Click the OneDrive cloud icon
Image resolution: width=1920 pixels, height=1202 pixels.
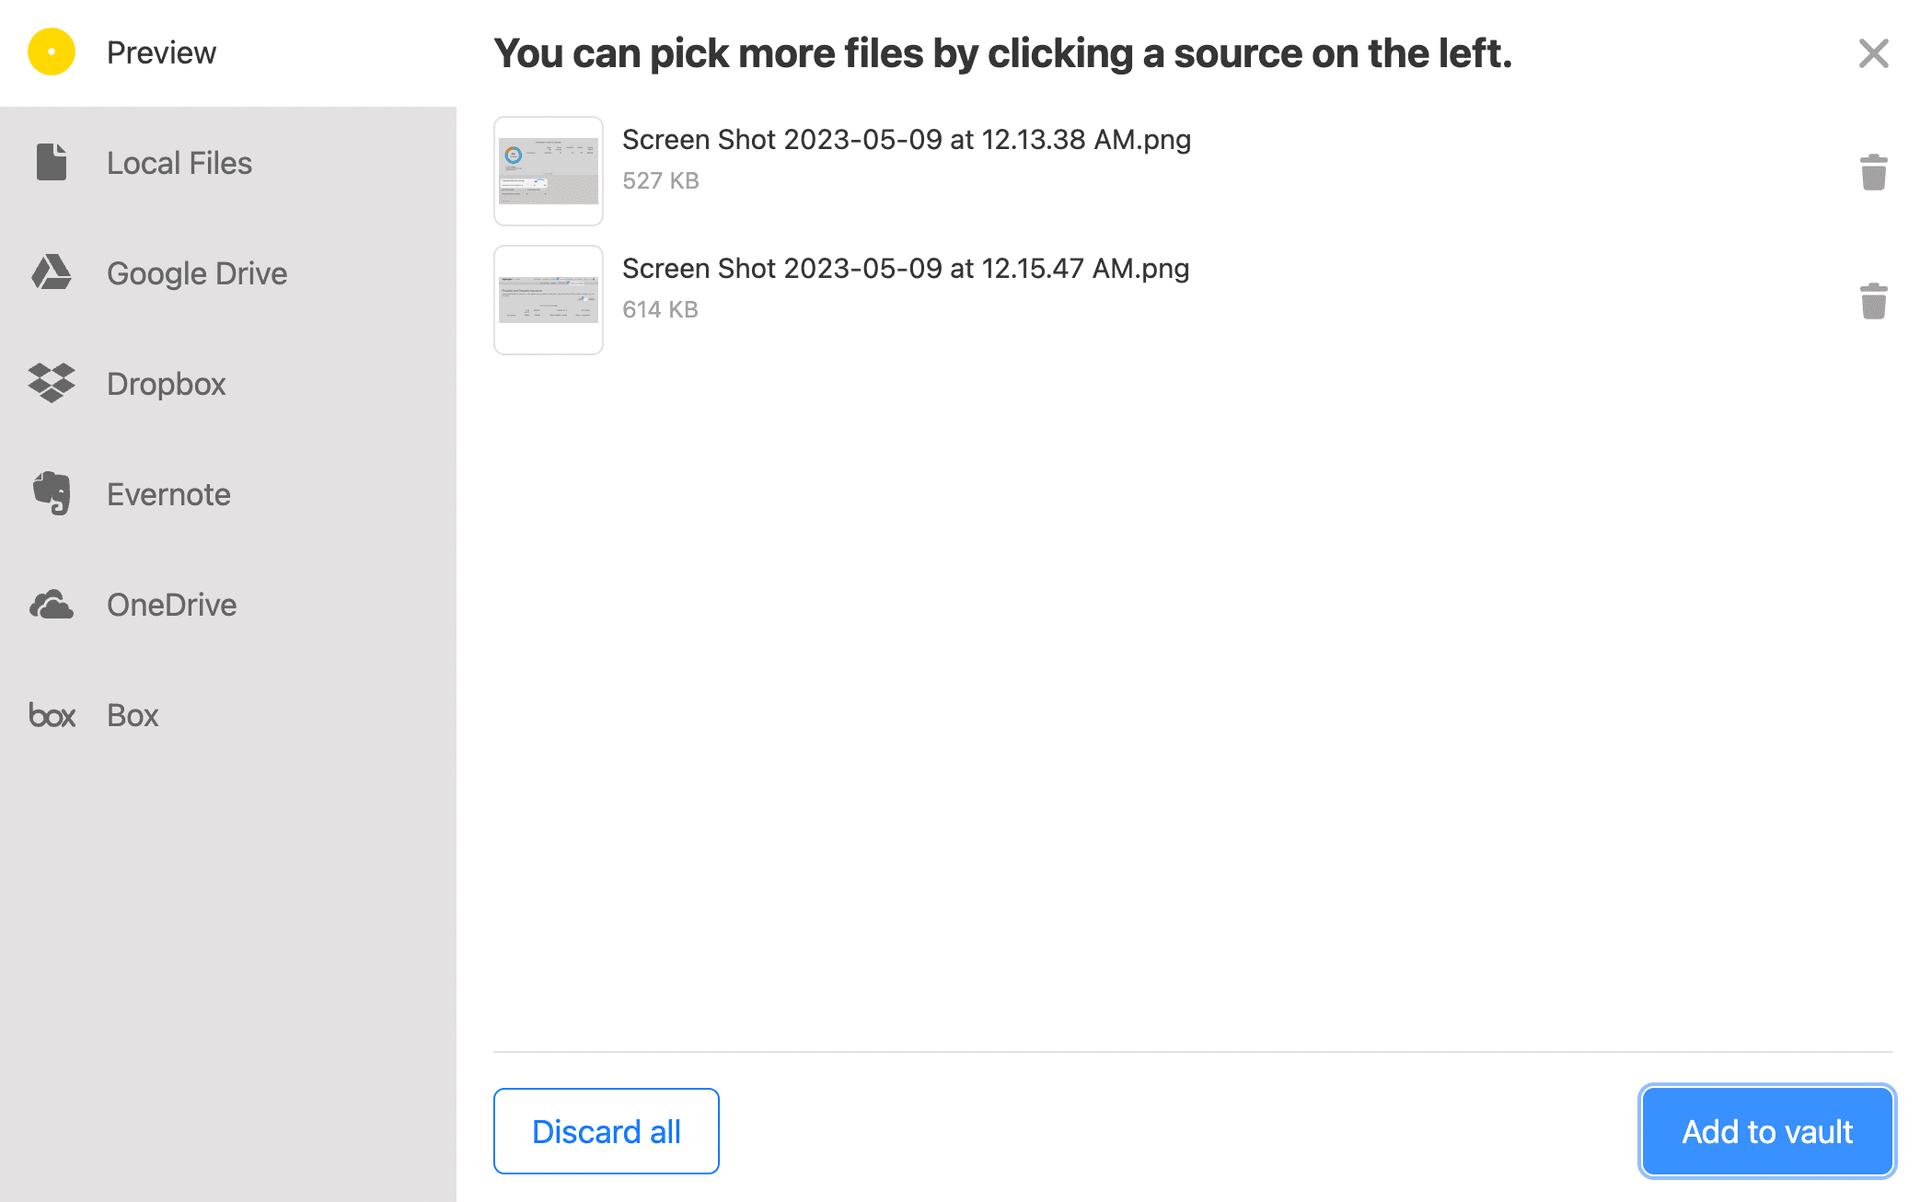click(x=51, y=604)
